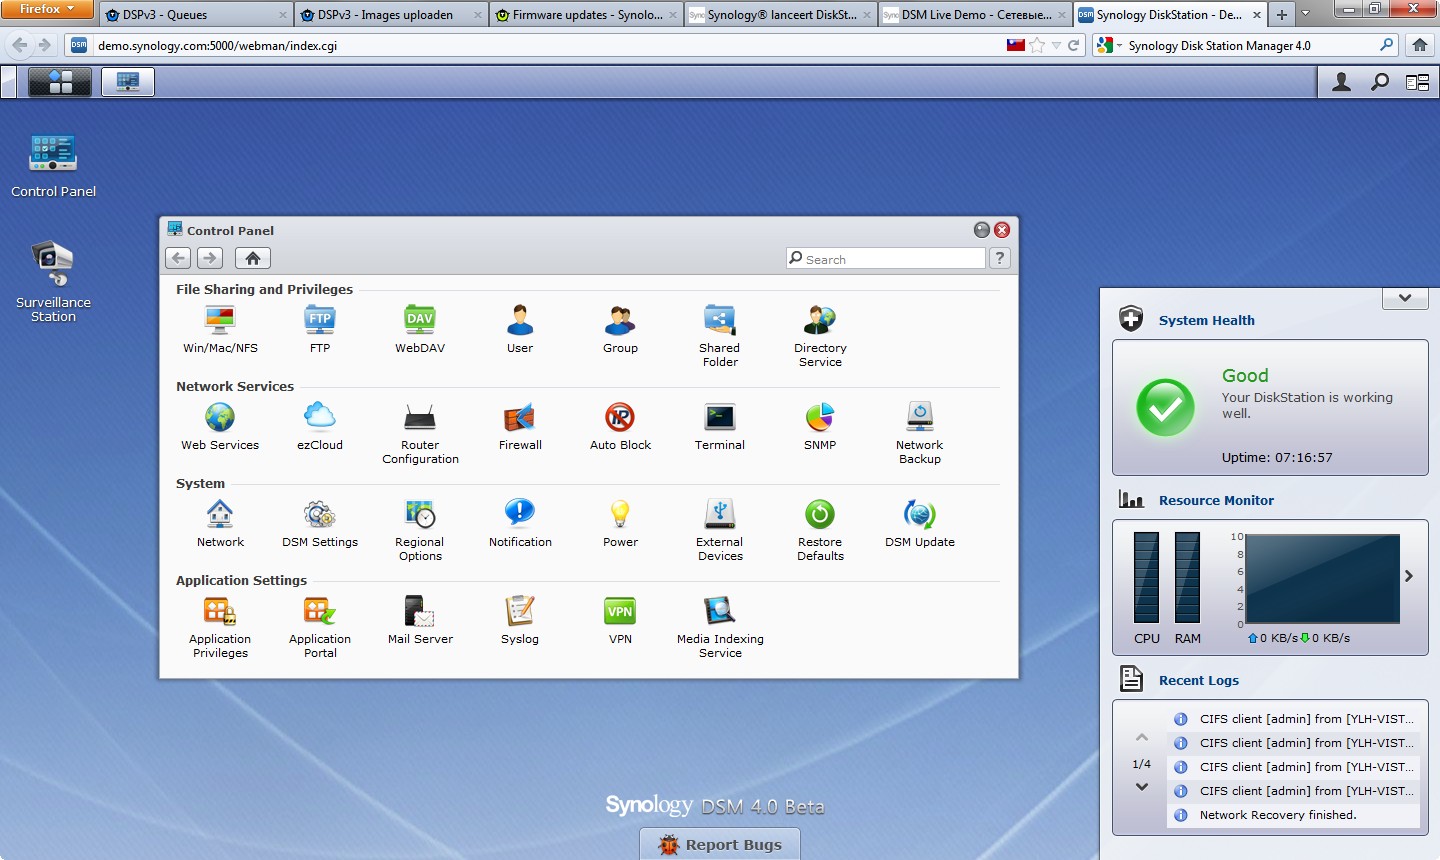Open External Devices settings
Viewport: 1440px width, 860px height.
(720, 530)
